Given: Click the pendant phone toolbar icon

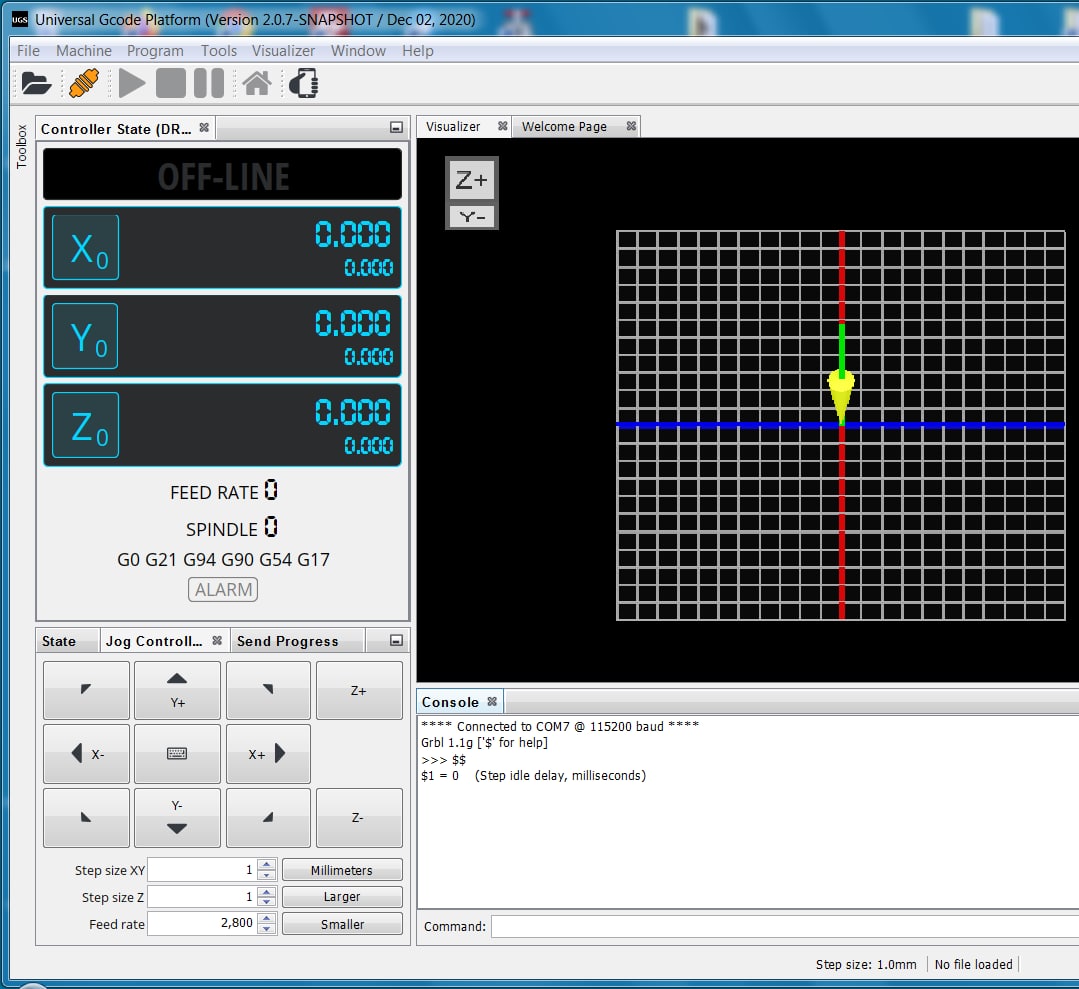Looking at the screenshot, I should pos(303,83).
